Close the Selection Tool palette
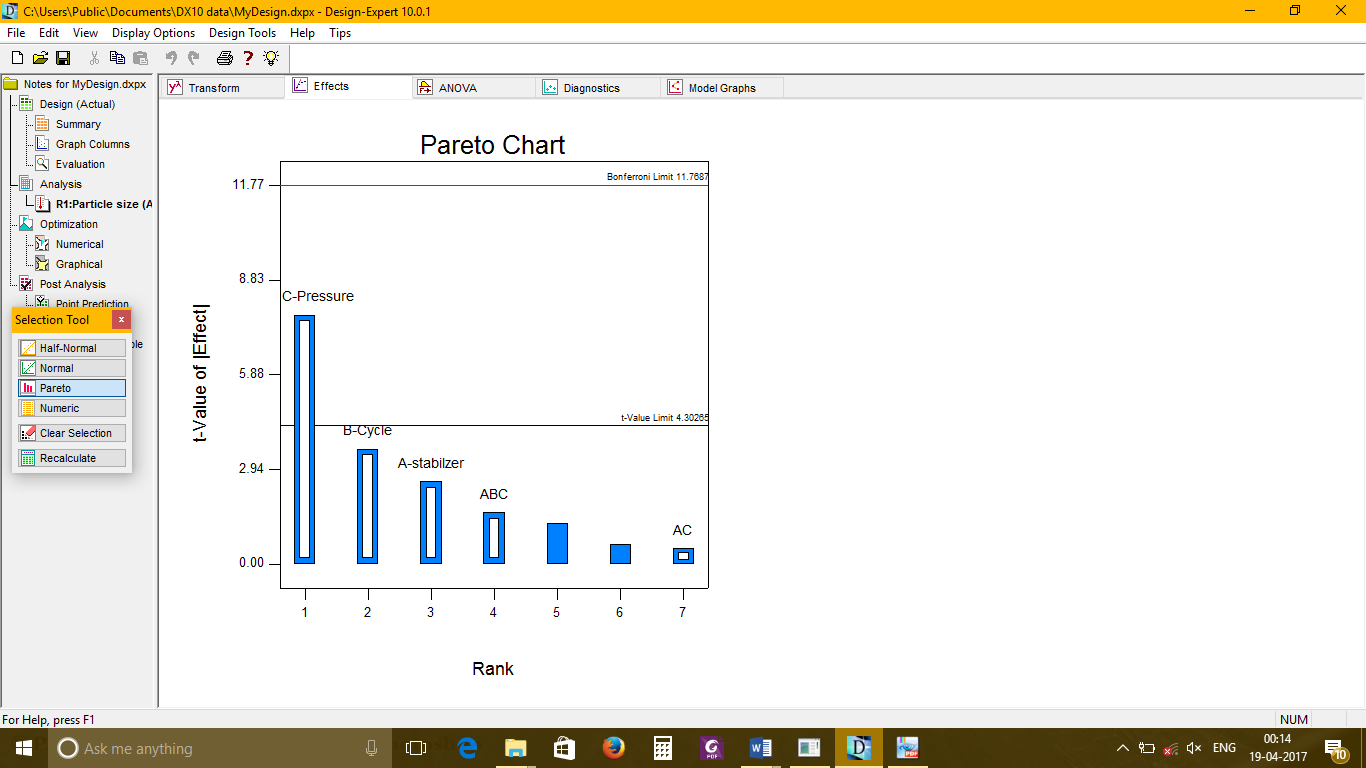 pos(121,320)
